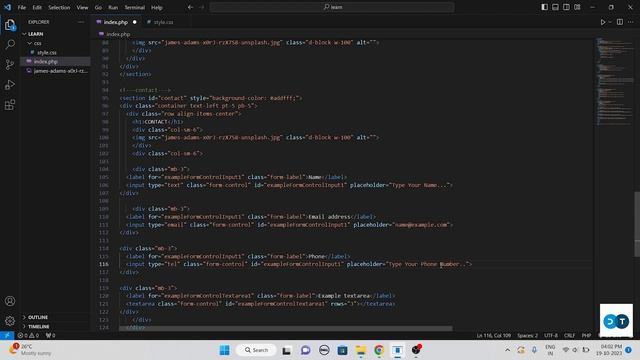The image size is (640, 360).
Task: Open the Extensions view
Action: pos(10,105)
